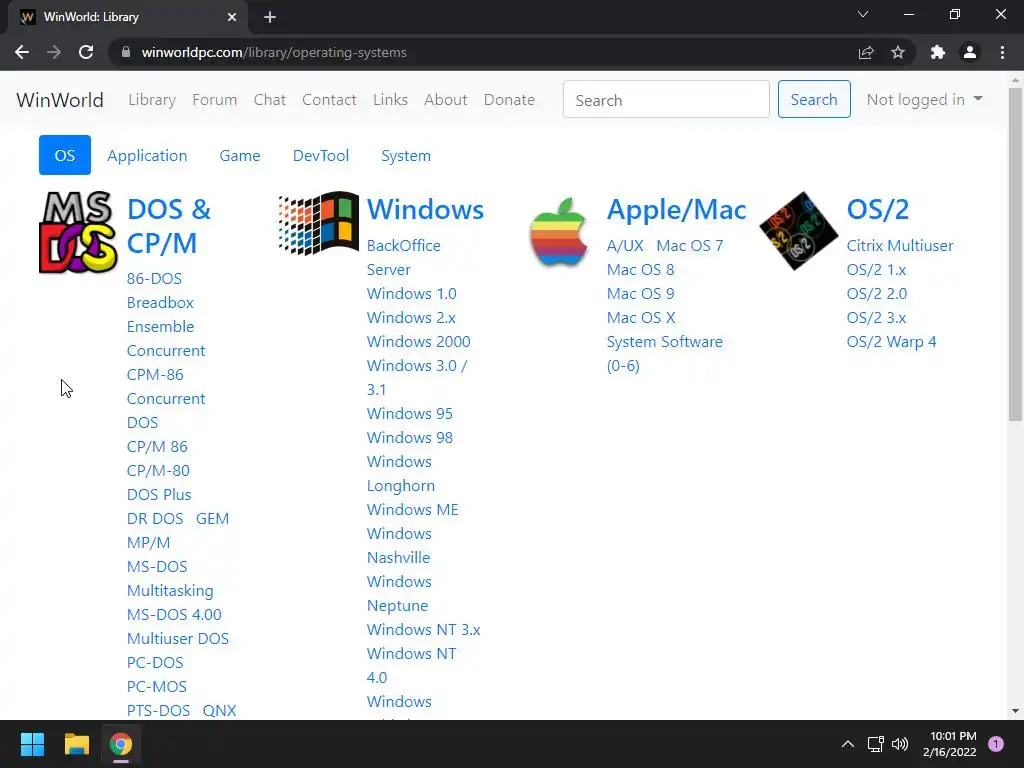Open the Windows Start button

tap(32, 744)
